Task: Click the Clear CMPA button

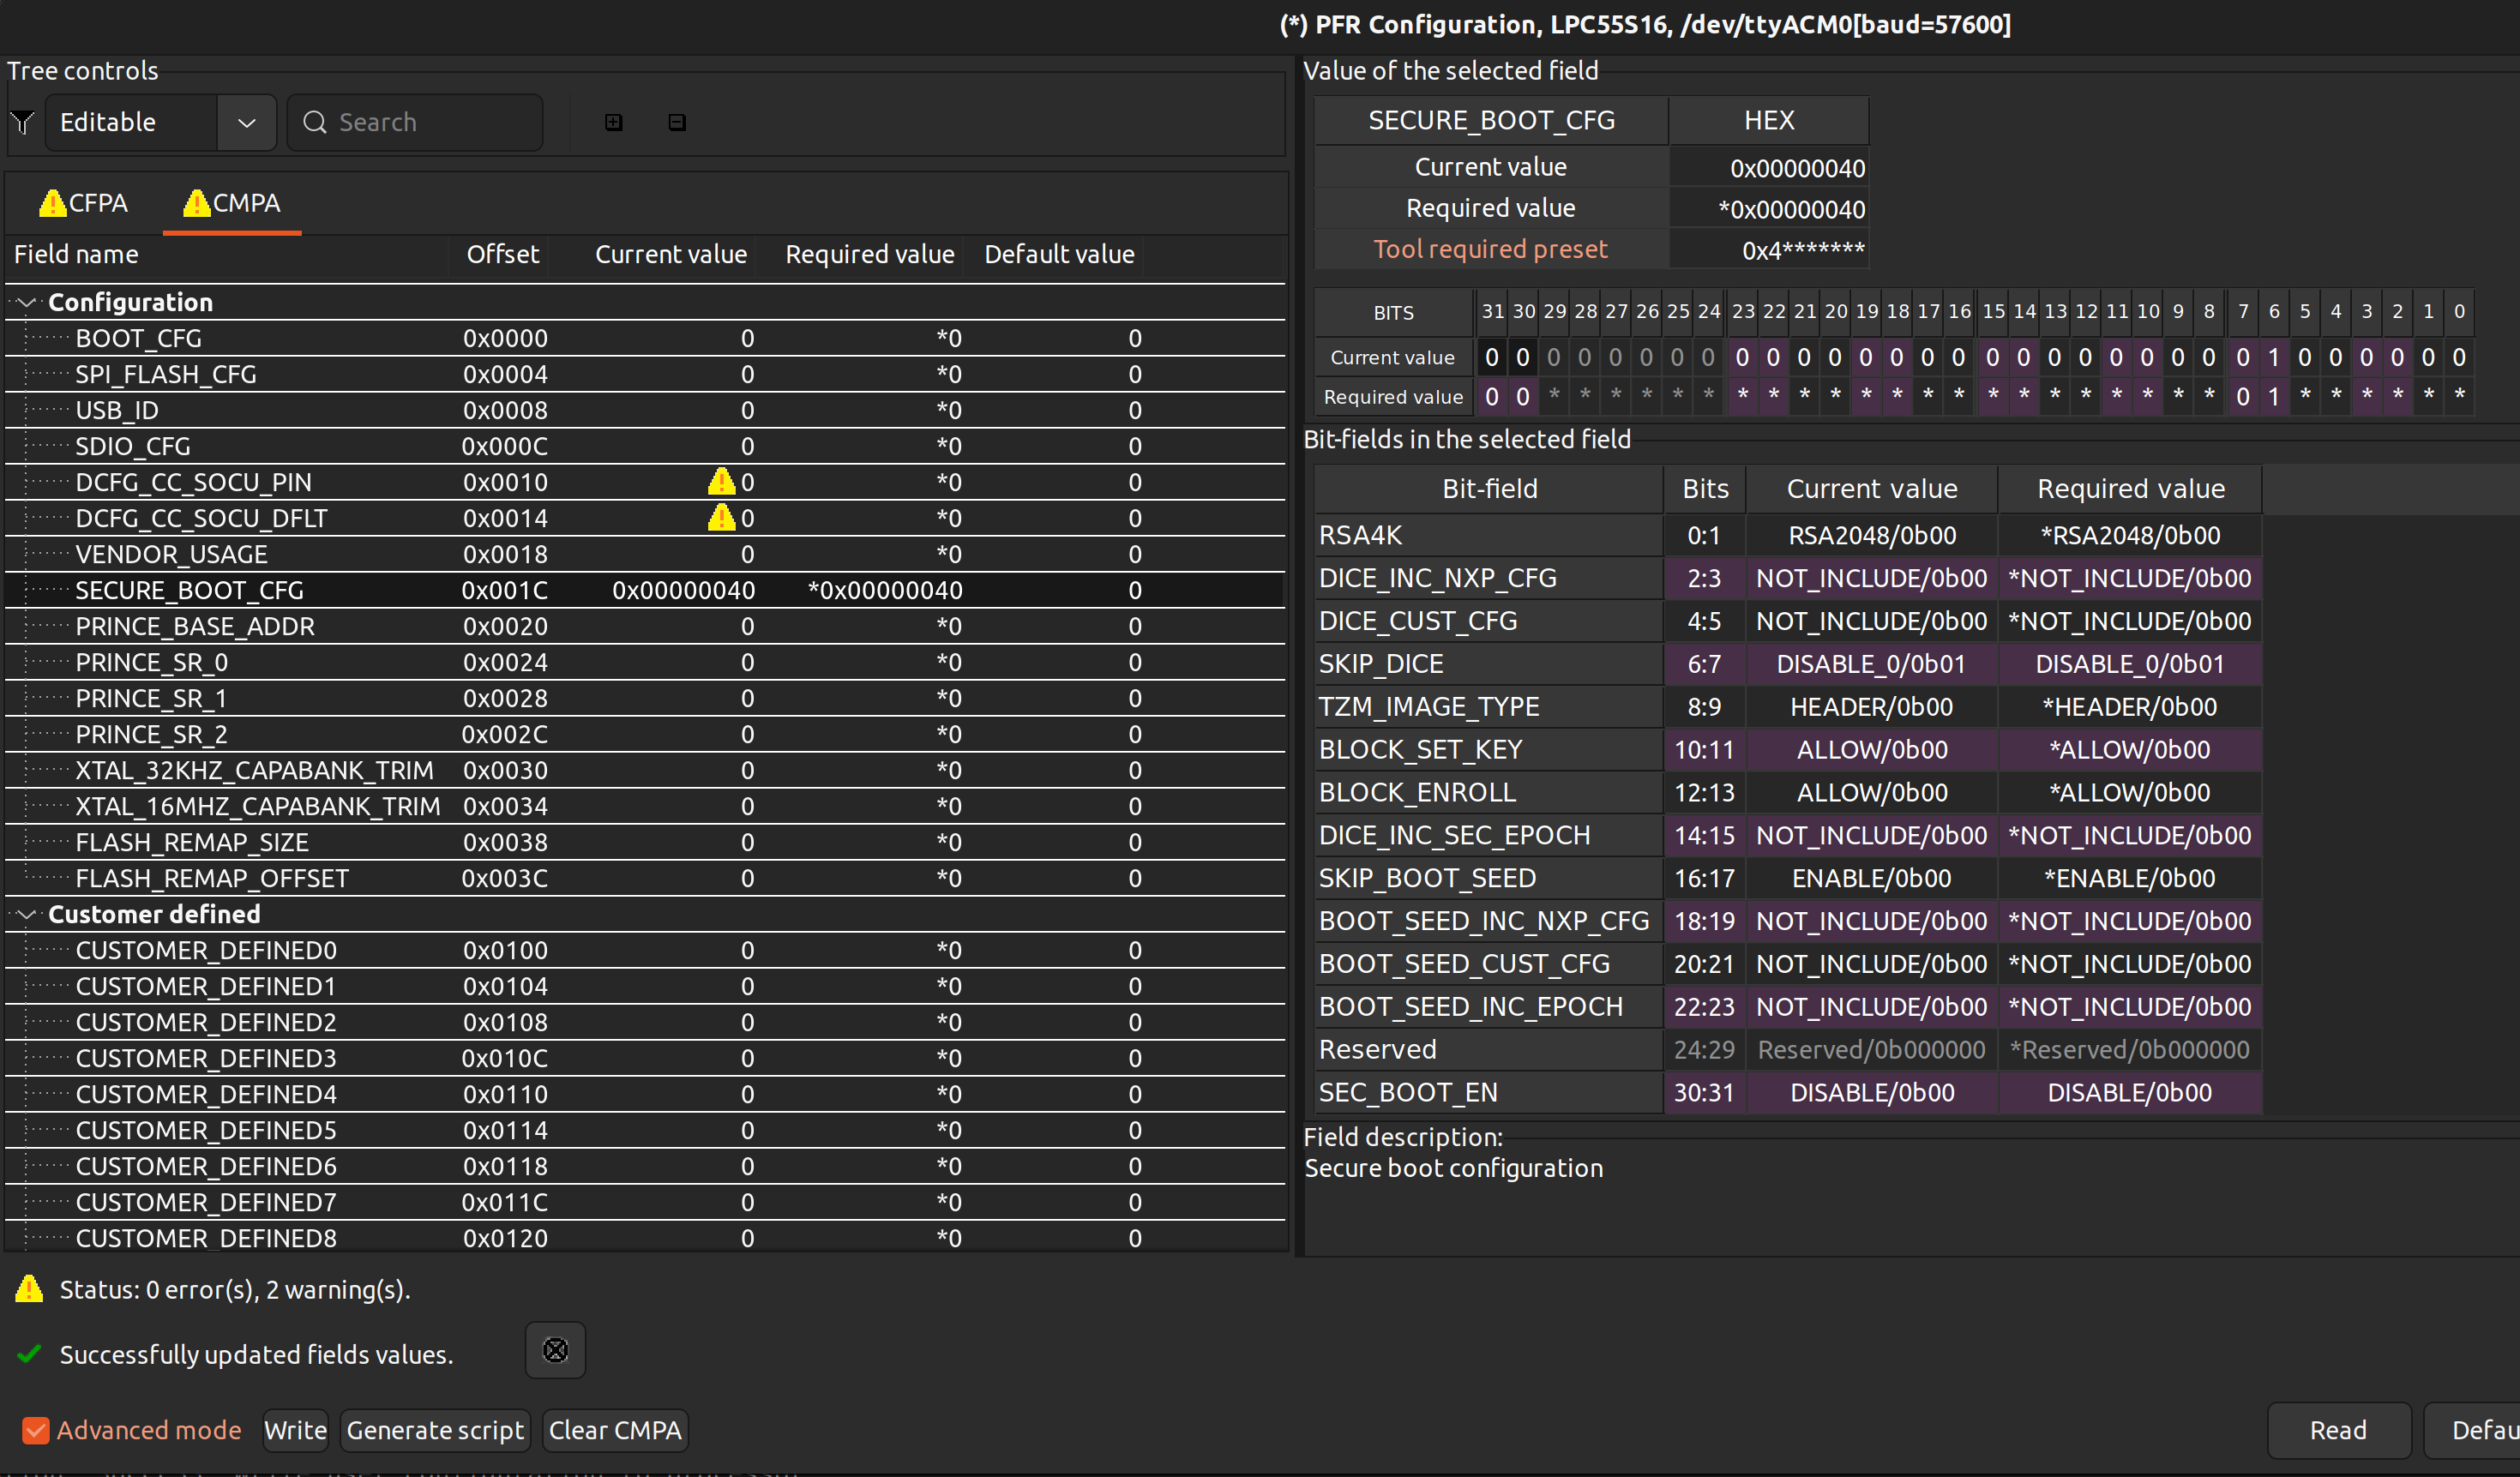Action: pyautogui.click(x=615, y=1430)
